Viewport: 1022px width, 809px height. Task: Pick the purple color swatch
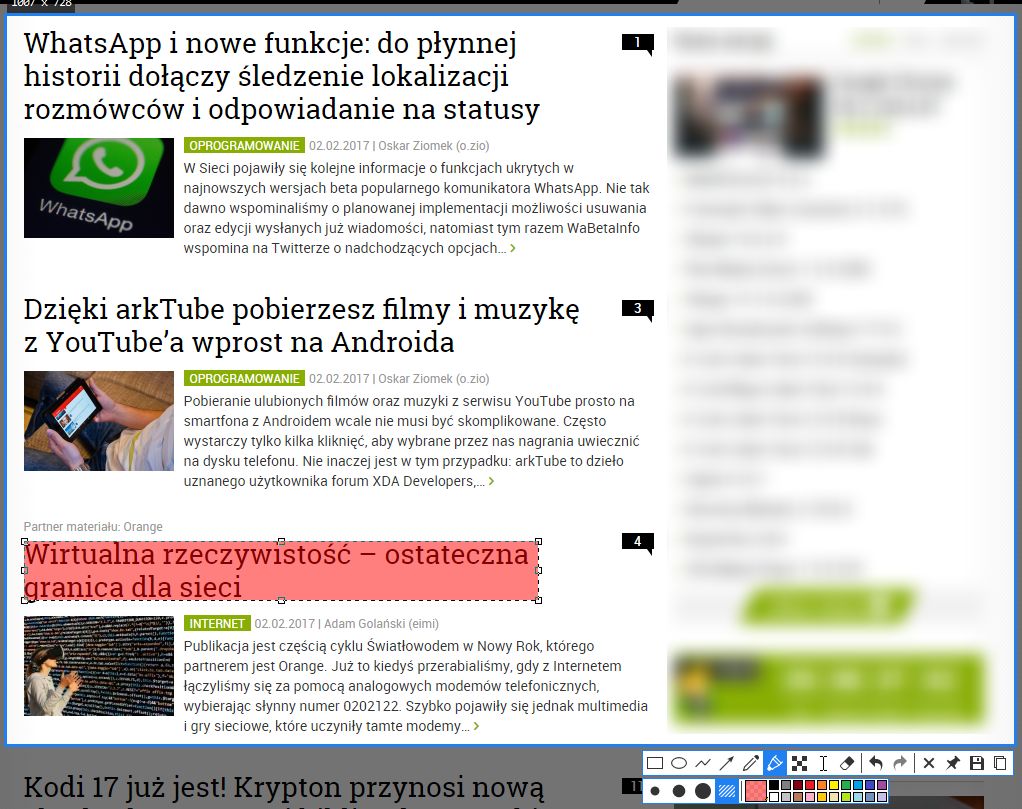(x=882, y=785)
